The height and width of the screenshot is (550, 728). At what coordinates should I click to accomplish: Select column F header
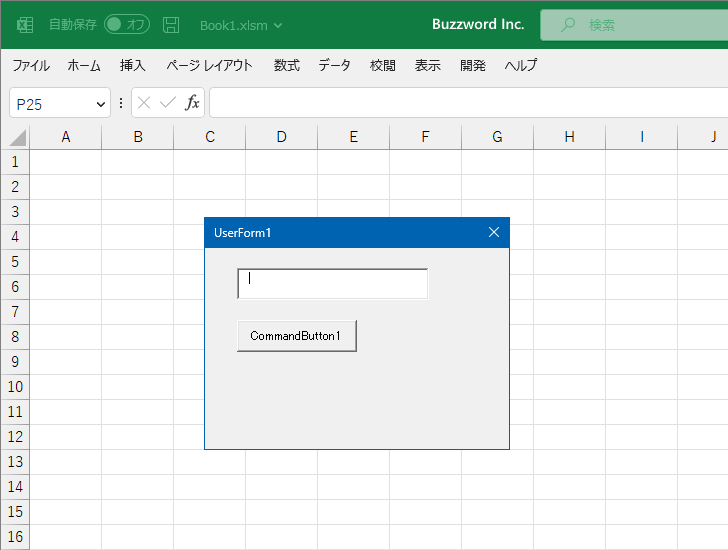pyautogui.click(x=425, y=137)
